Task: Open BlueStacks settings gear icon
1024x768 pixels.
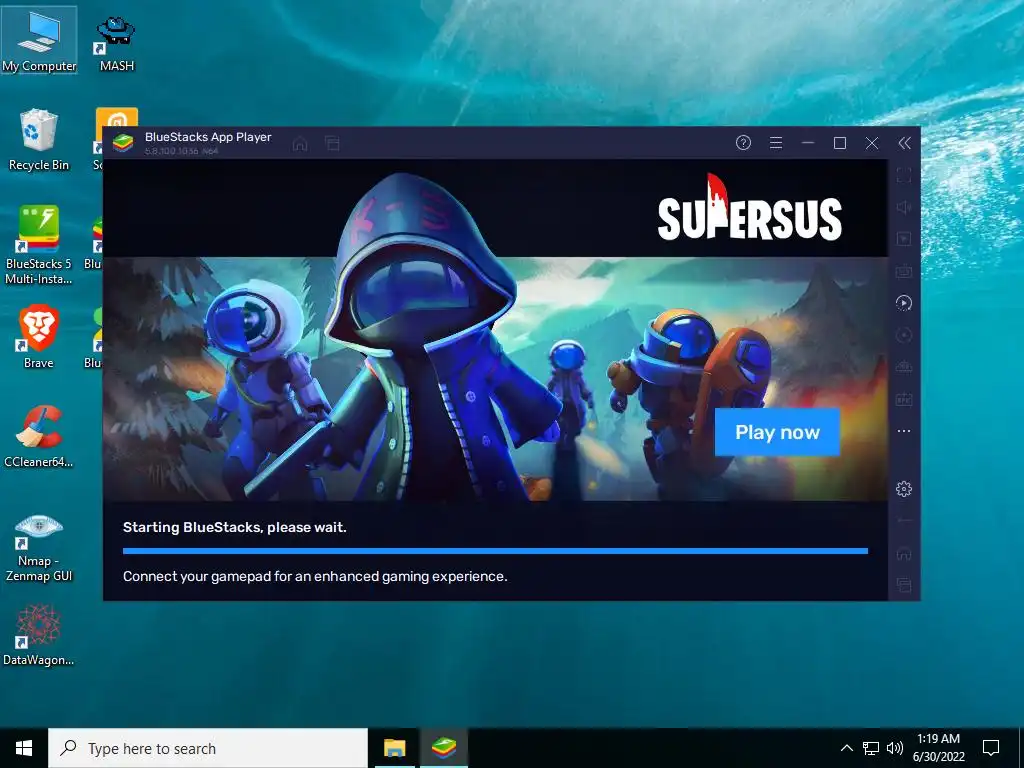Action: click(x=904, y=488)
